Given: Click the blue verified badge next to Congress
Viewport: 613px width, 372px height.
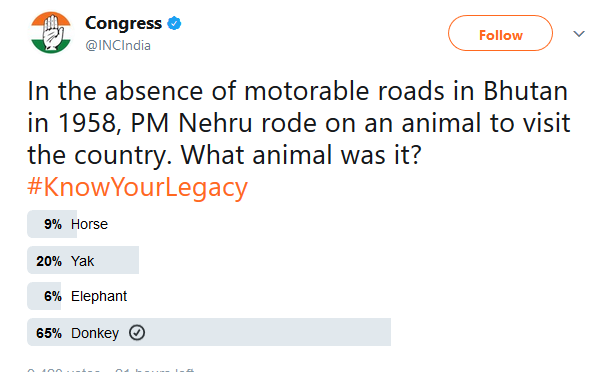Looking at the screenshot, I should pos(174,24).
